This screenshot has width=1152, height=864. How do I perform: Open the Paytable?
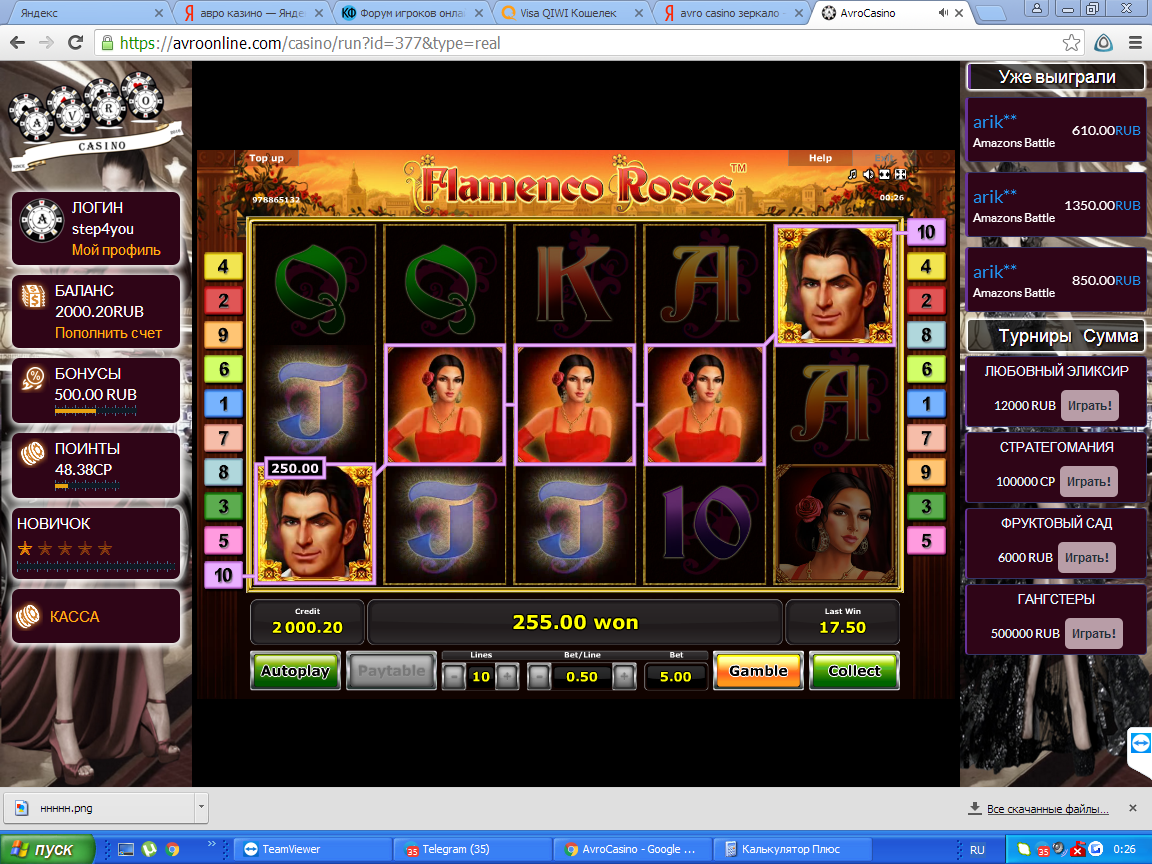coord(392,671)
